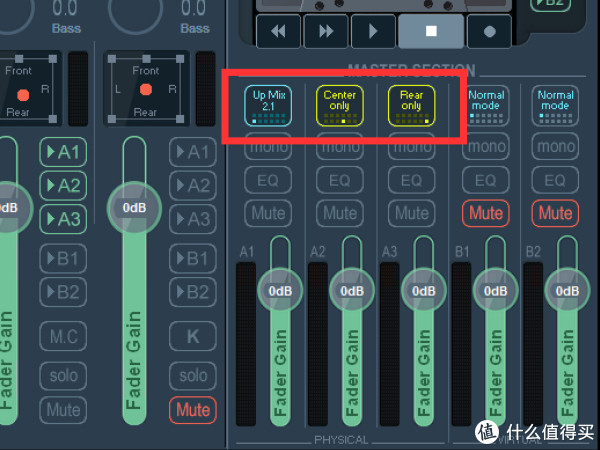Start playback with the cassette play button
Image resolution: width=600 pixels, height=450 pixels.
pyautogui.click(x=374, y=31)
